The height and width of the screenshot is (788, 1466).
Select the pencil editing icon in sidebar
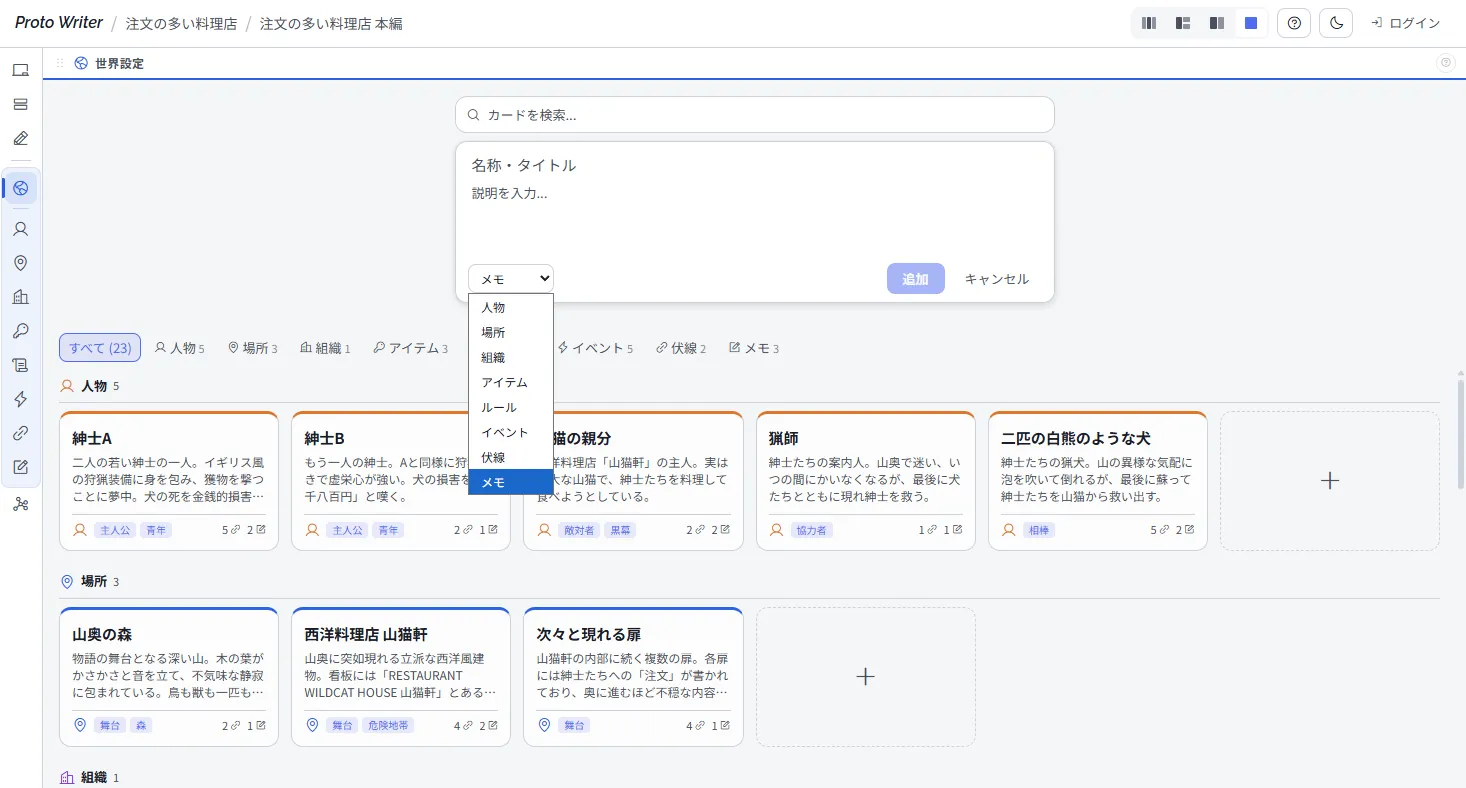(21, 138)
